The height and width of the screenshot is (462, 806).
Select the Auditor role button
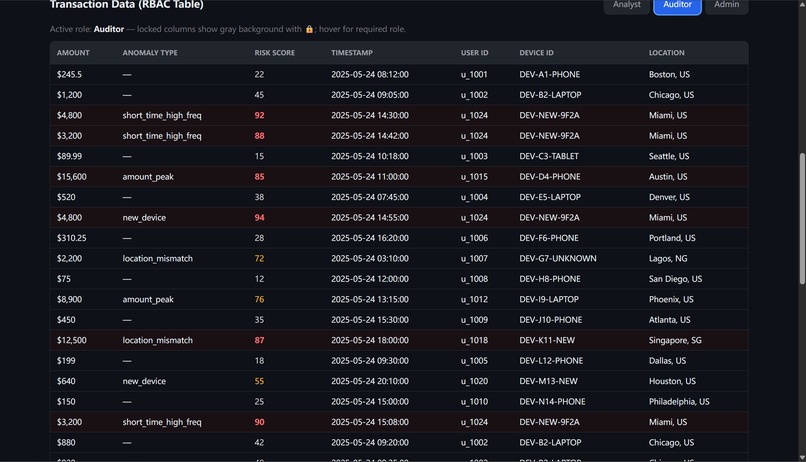(677, 5)
